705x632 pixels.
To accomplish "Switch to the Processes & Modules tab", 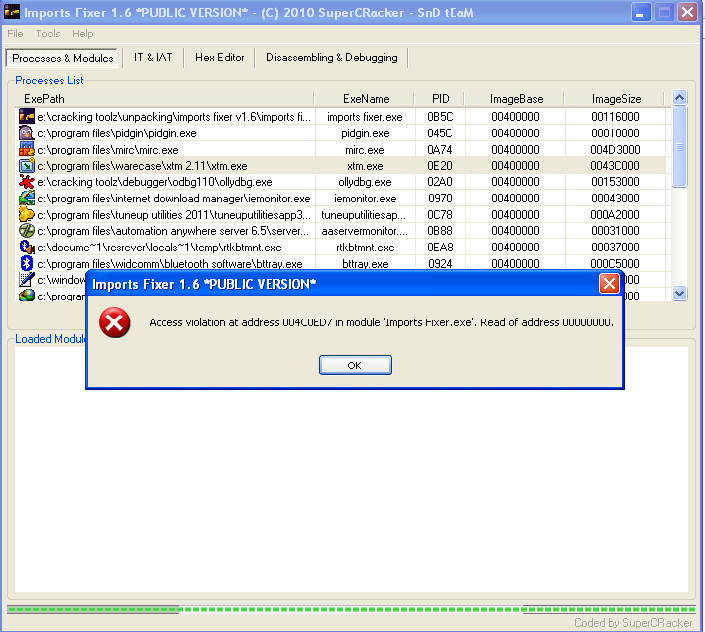I will click(62, 58).
